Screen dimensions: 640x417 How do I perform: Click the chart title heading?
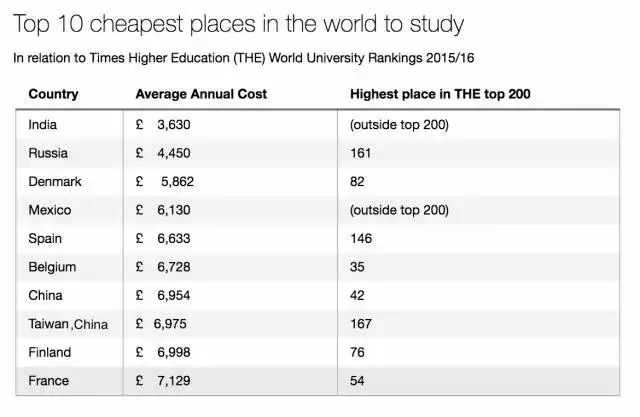(x=238, y=22)
